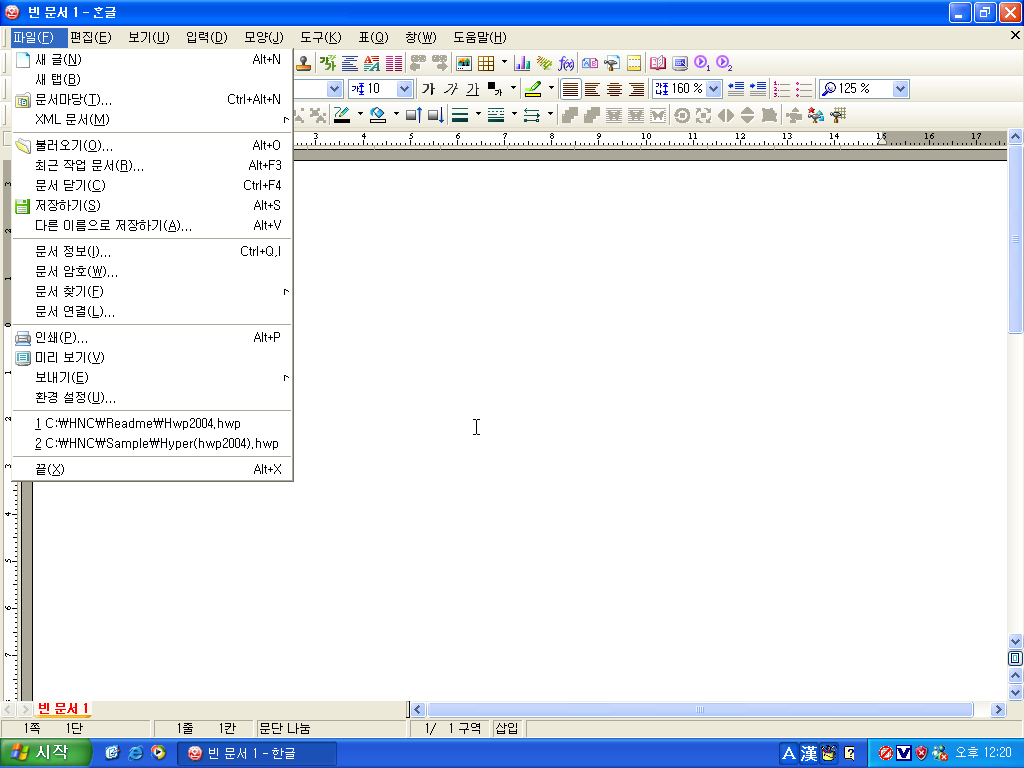The width and height of the screenshot is (1024, 768).
Task: Insert a picture using the image icon
Action: 464,63
